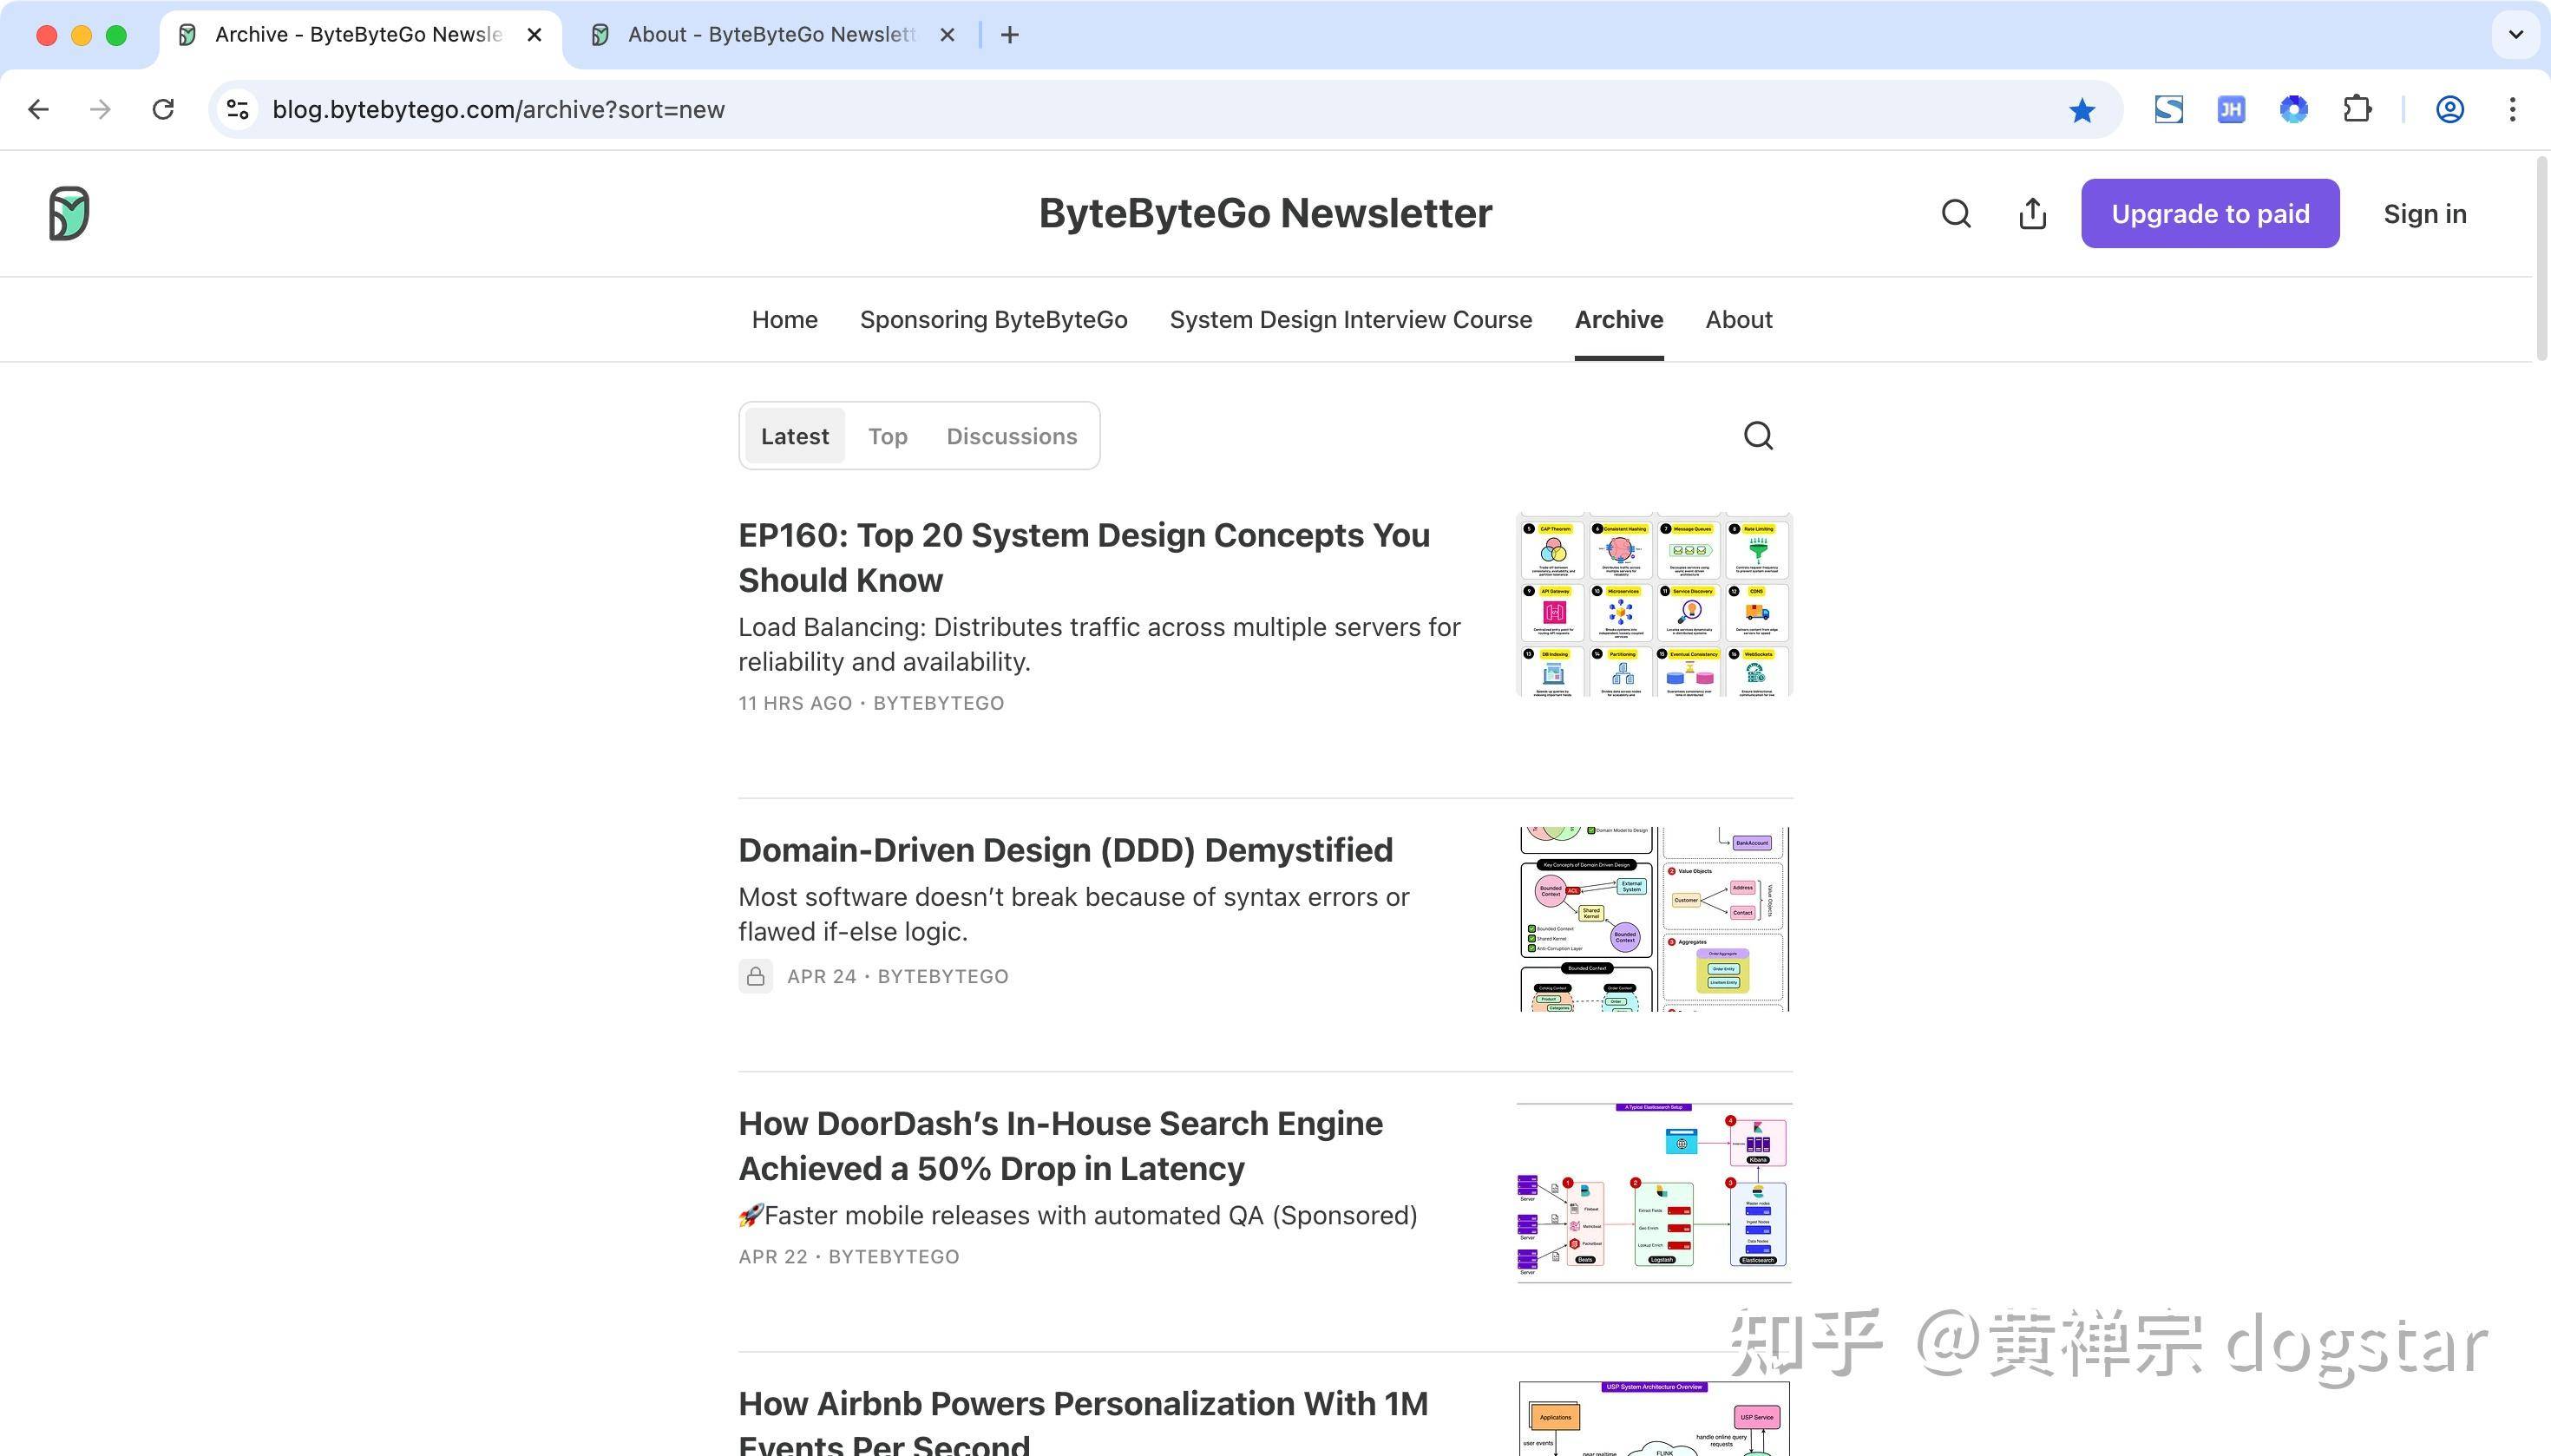Viewport: 2551px width, 1456px height.
Task: Click the Airbnb post thumbnail image
Action: pyautogui.click(x=1654, y=1418)
